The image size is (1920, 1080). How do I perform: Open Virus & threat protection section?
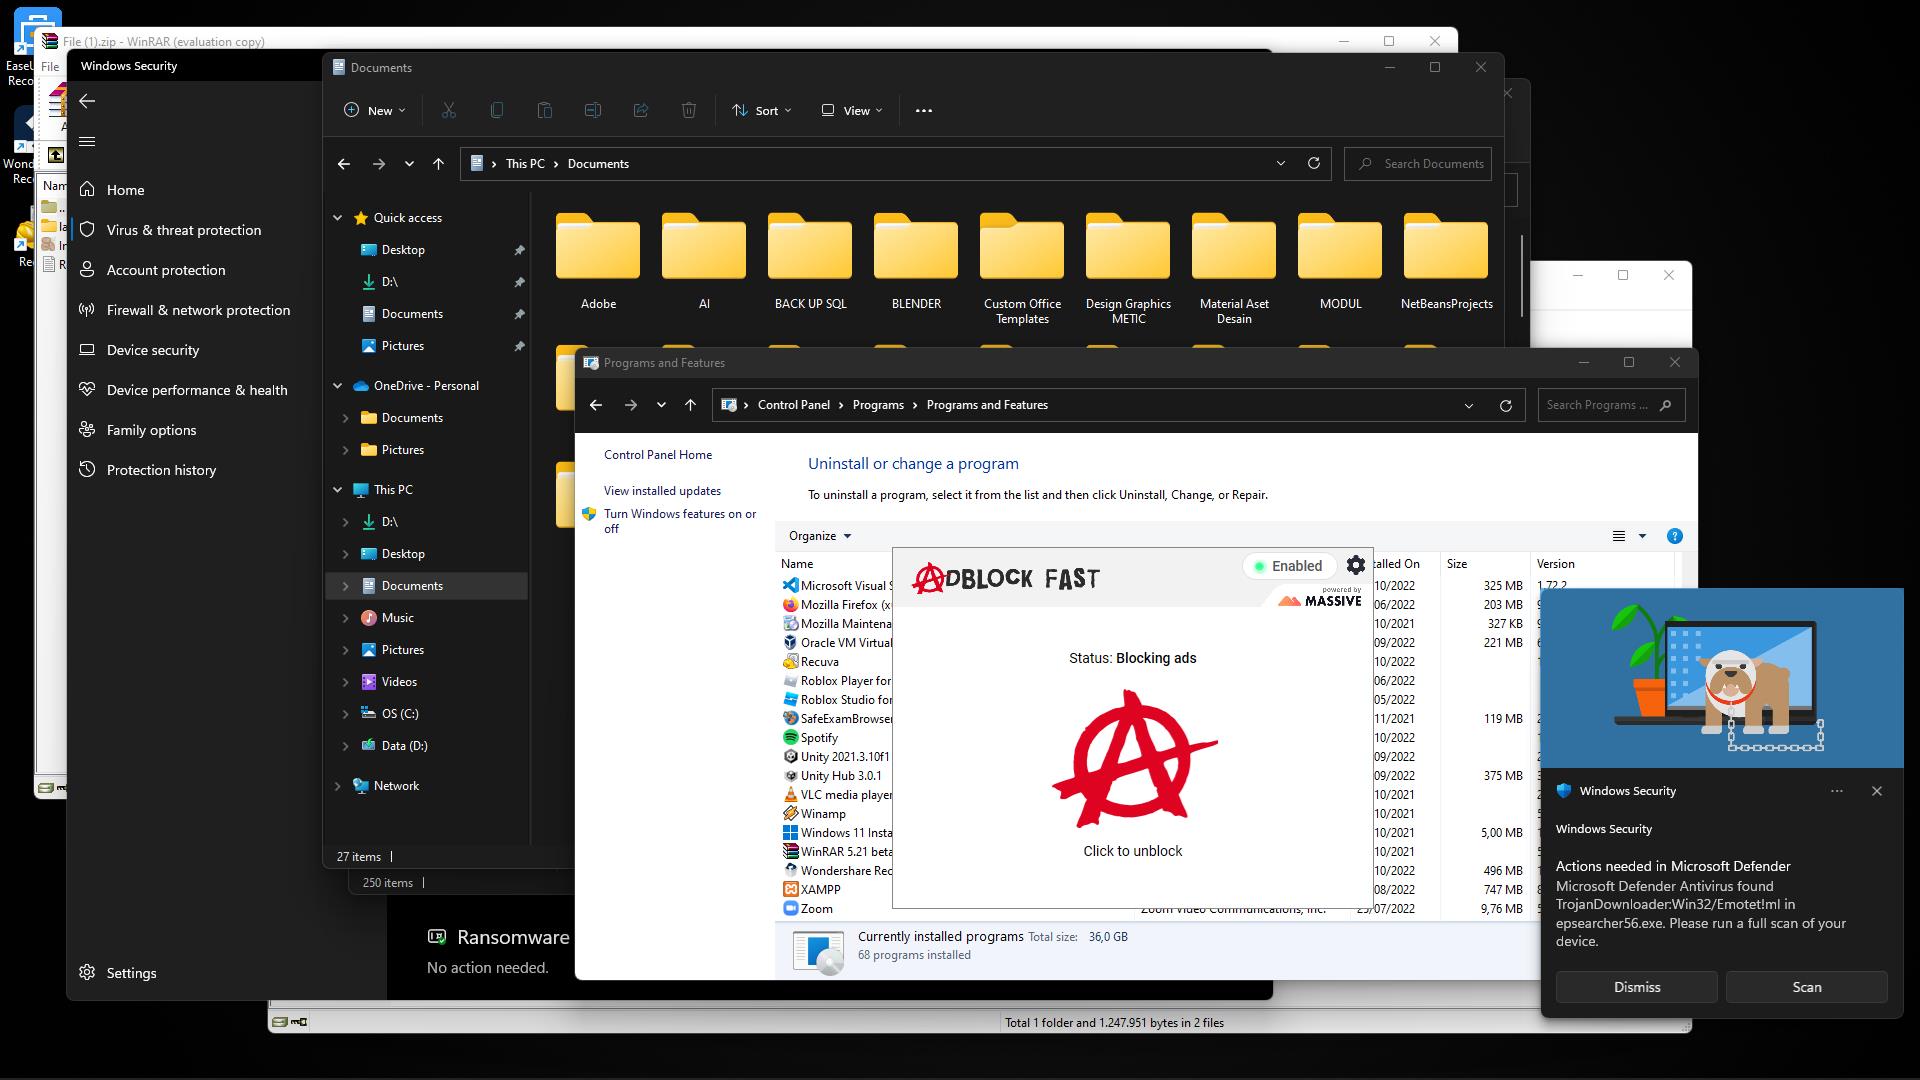coord(183,230)
